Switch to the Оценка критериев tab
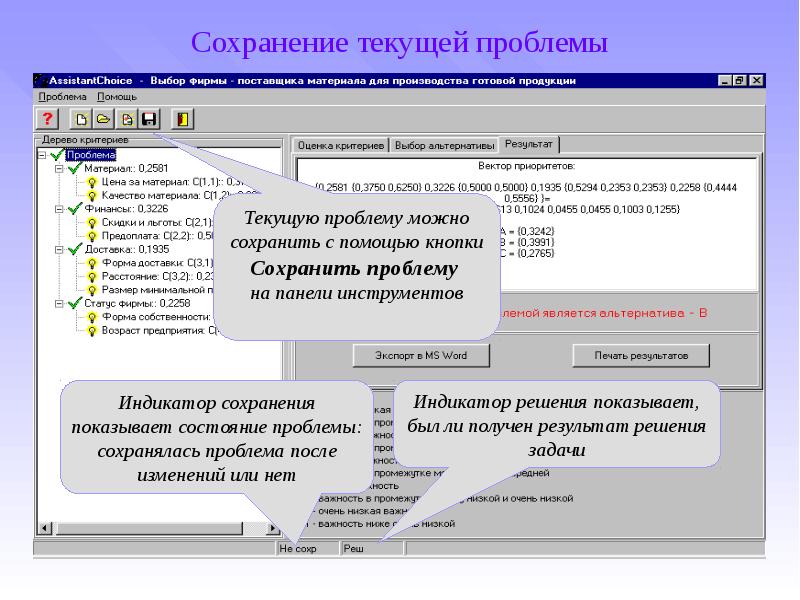800x600 pixels. point(341,145)
